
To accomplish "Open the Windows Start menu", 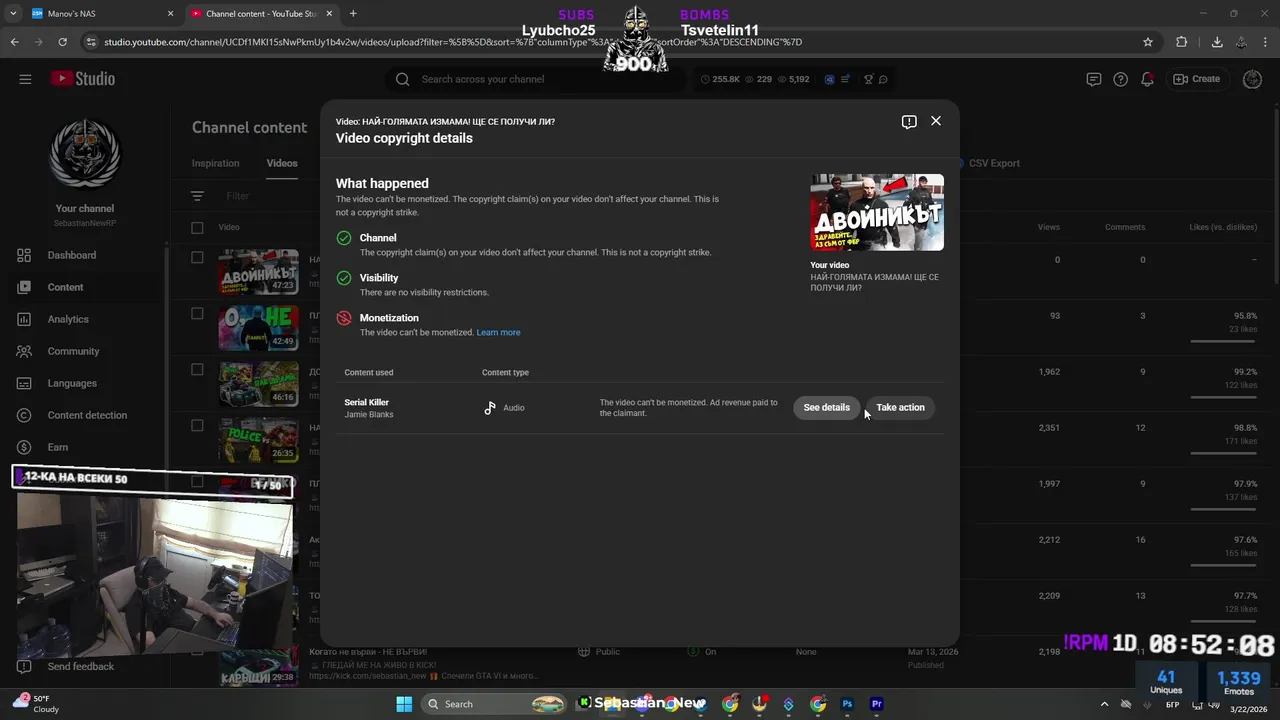I will 404,704.
